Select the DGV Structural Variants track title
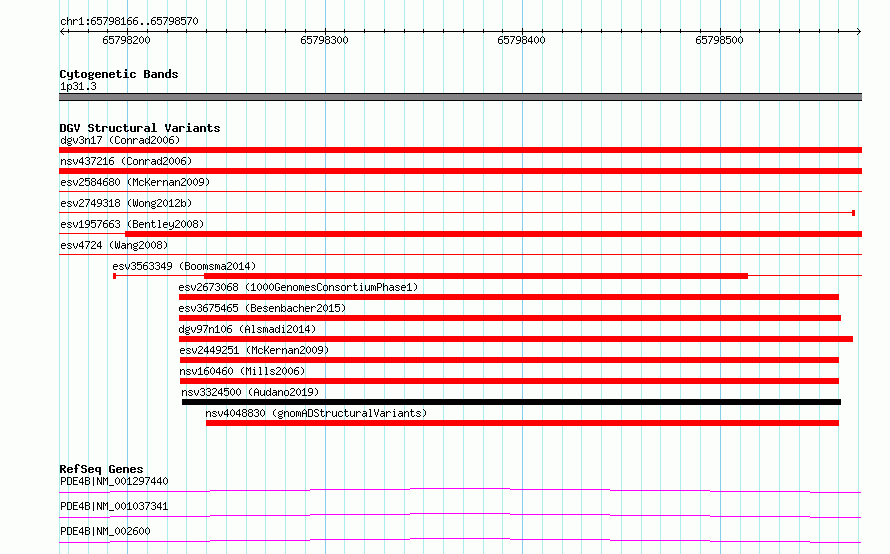This screenshot has height=554, width=890. pos(140,128)
